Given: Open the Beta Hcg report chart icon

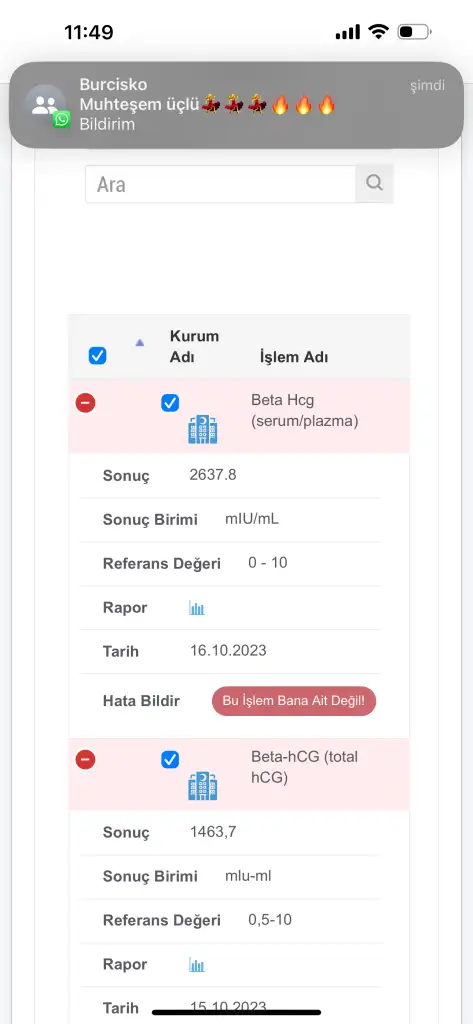Looking at the screenshot, I should coord(197,608).
